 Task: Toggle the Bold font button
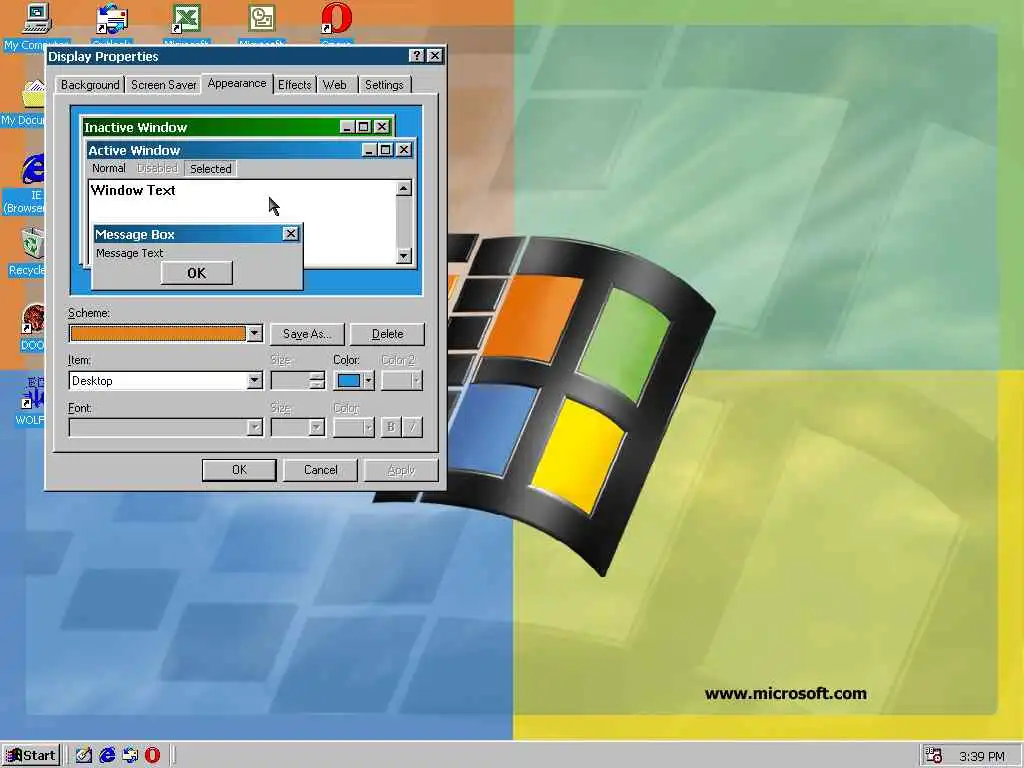pyautogui.click(x=391, y=428)
